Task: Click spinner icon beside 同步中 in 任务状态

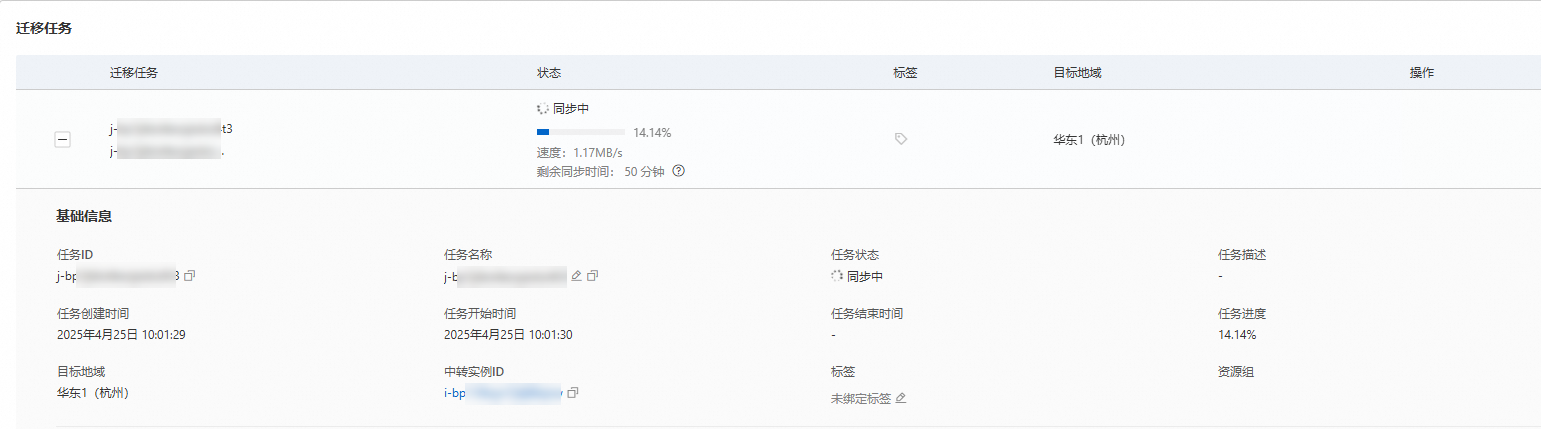Action: 837,276
